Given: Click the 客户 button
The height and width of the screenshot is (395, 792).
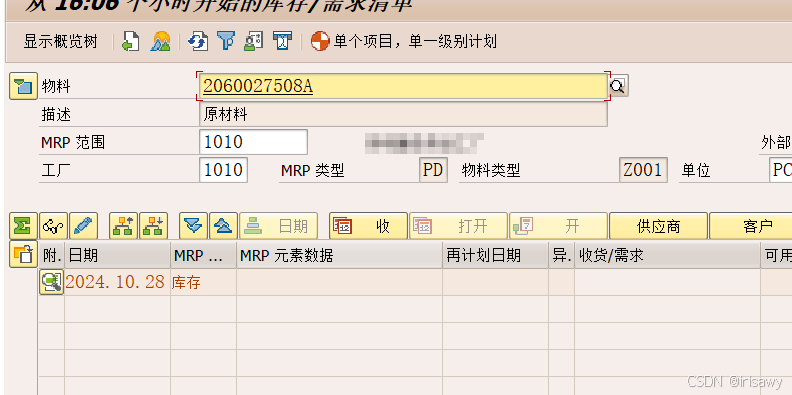Looking at the screenshot, I should (751, 226).
